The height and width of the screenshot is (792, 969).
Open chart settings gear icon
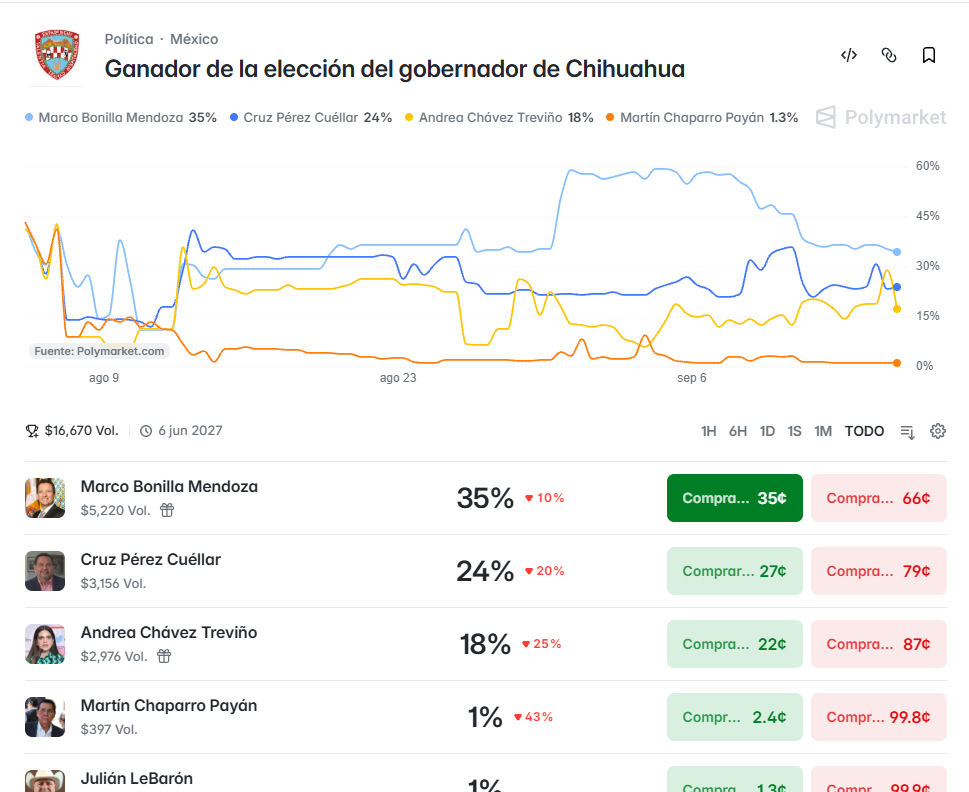point(937,431)
